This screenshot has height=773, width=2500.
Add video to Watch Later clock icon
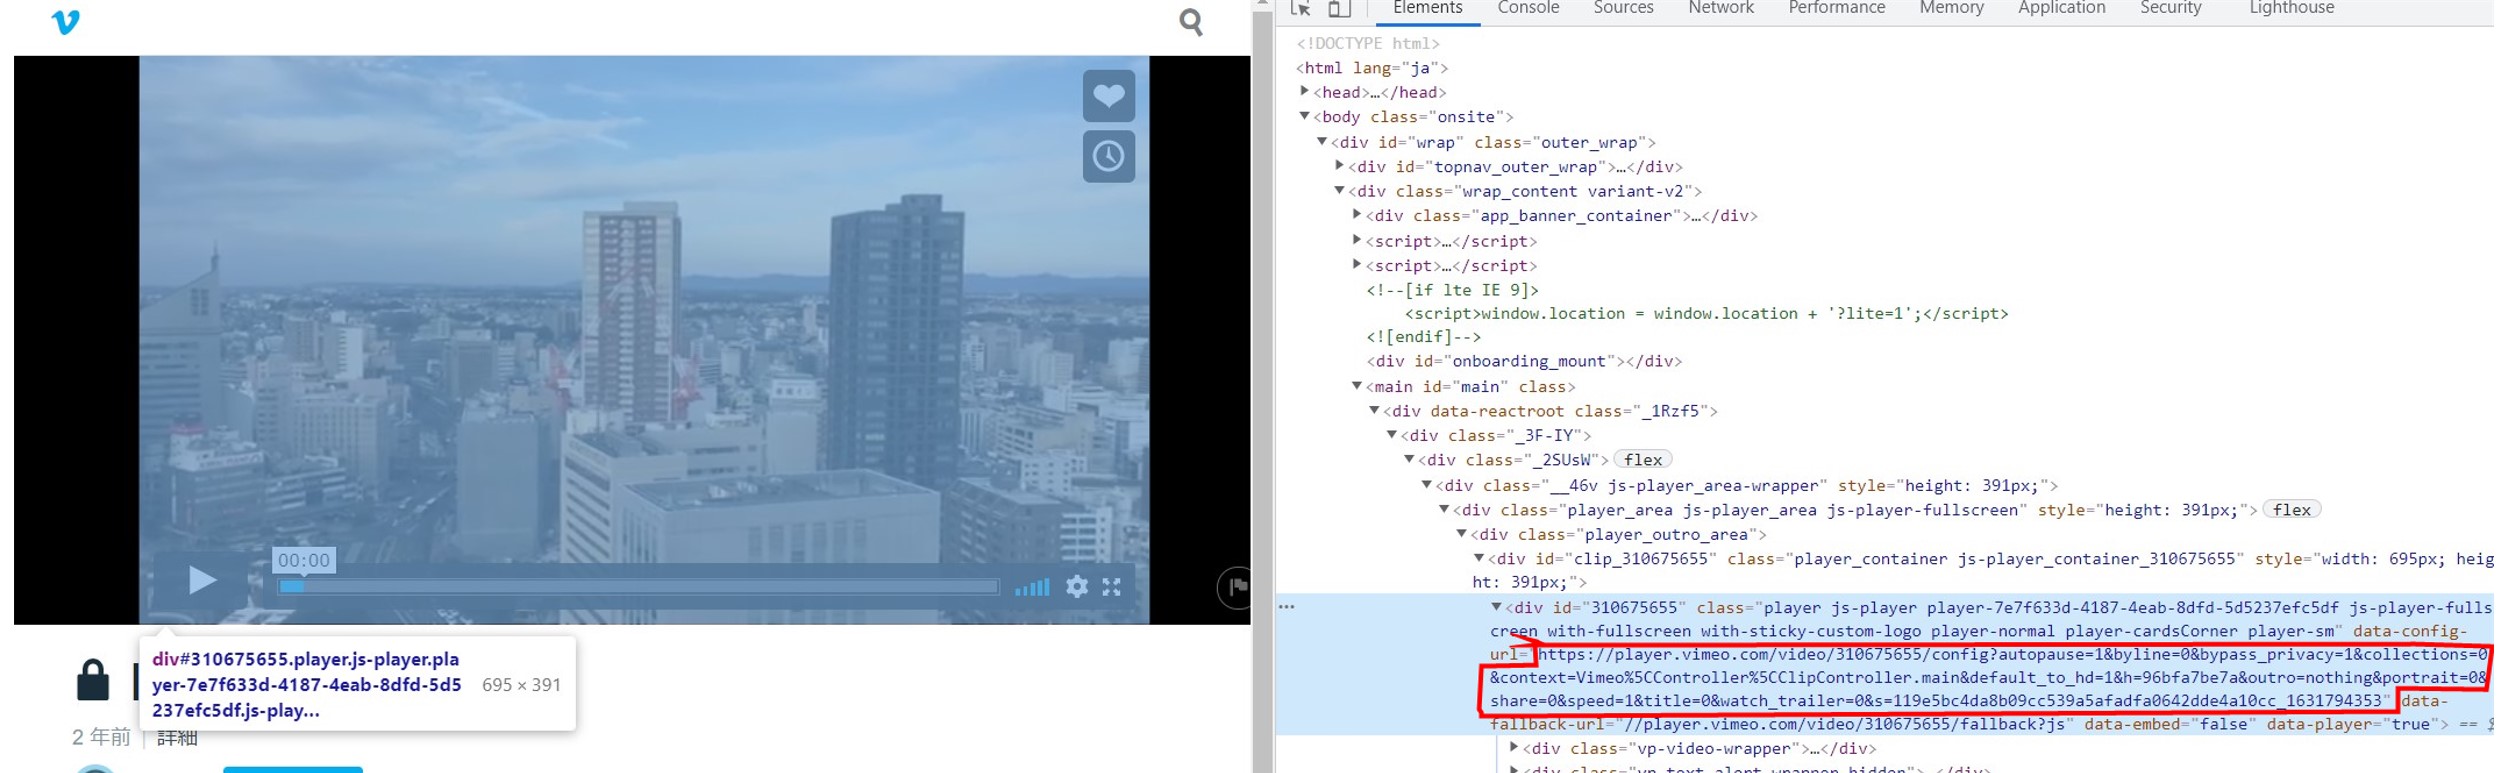tap(1108, 156)
